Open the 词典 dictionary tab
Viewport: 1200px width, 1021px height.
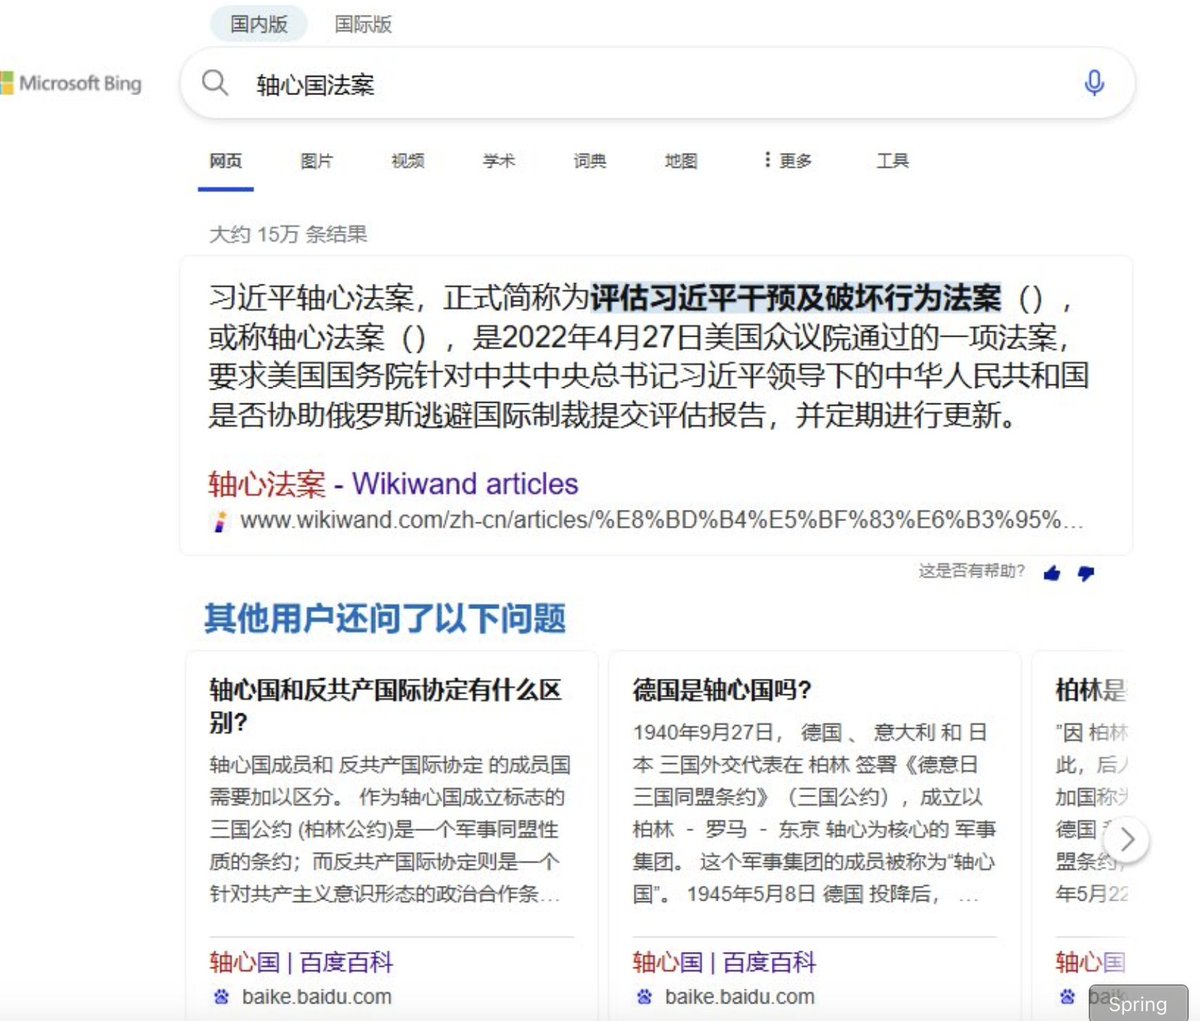(x=590, y=161)
